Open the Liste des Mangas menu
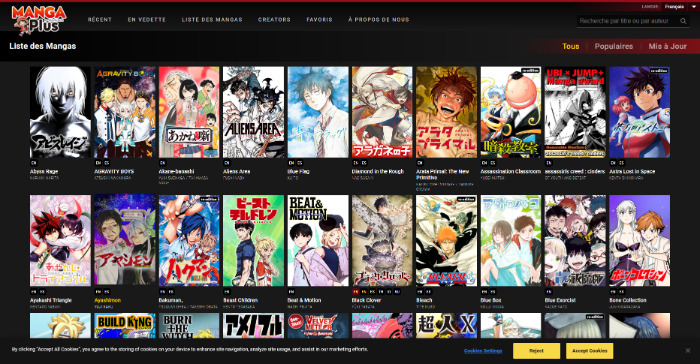Image resolution: width=700 pixels, height=364 pixels. (212, 20)
